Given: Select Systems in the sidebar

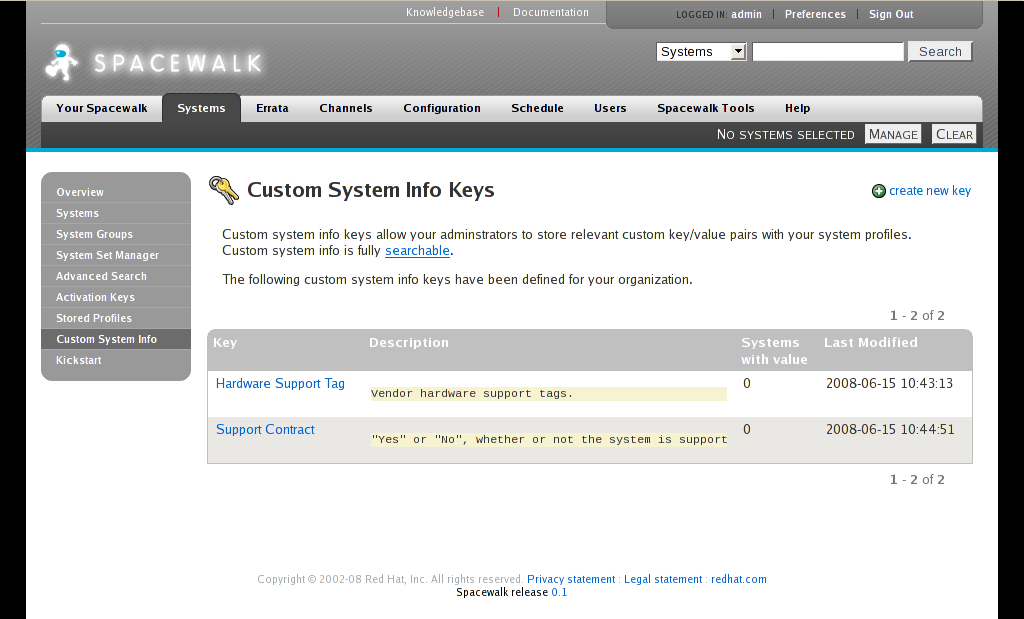Looking at the screenshot, I should tap(116, 213).
